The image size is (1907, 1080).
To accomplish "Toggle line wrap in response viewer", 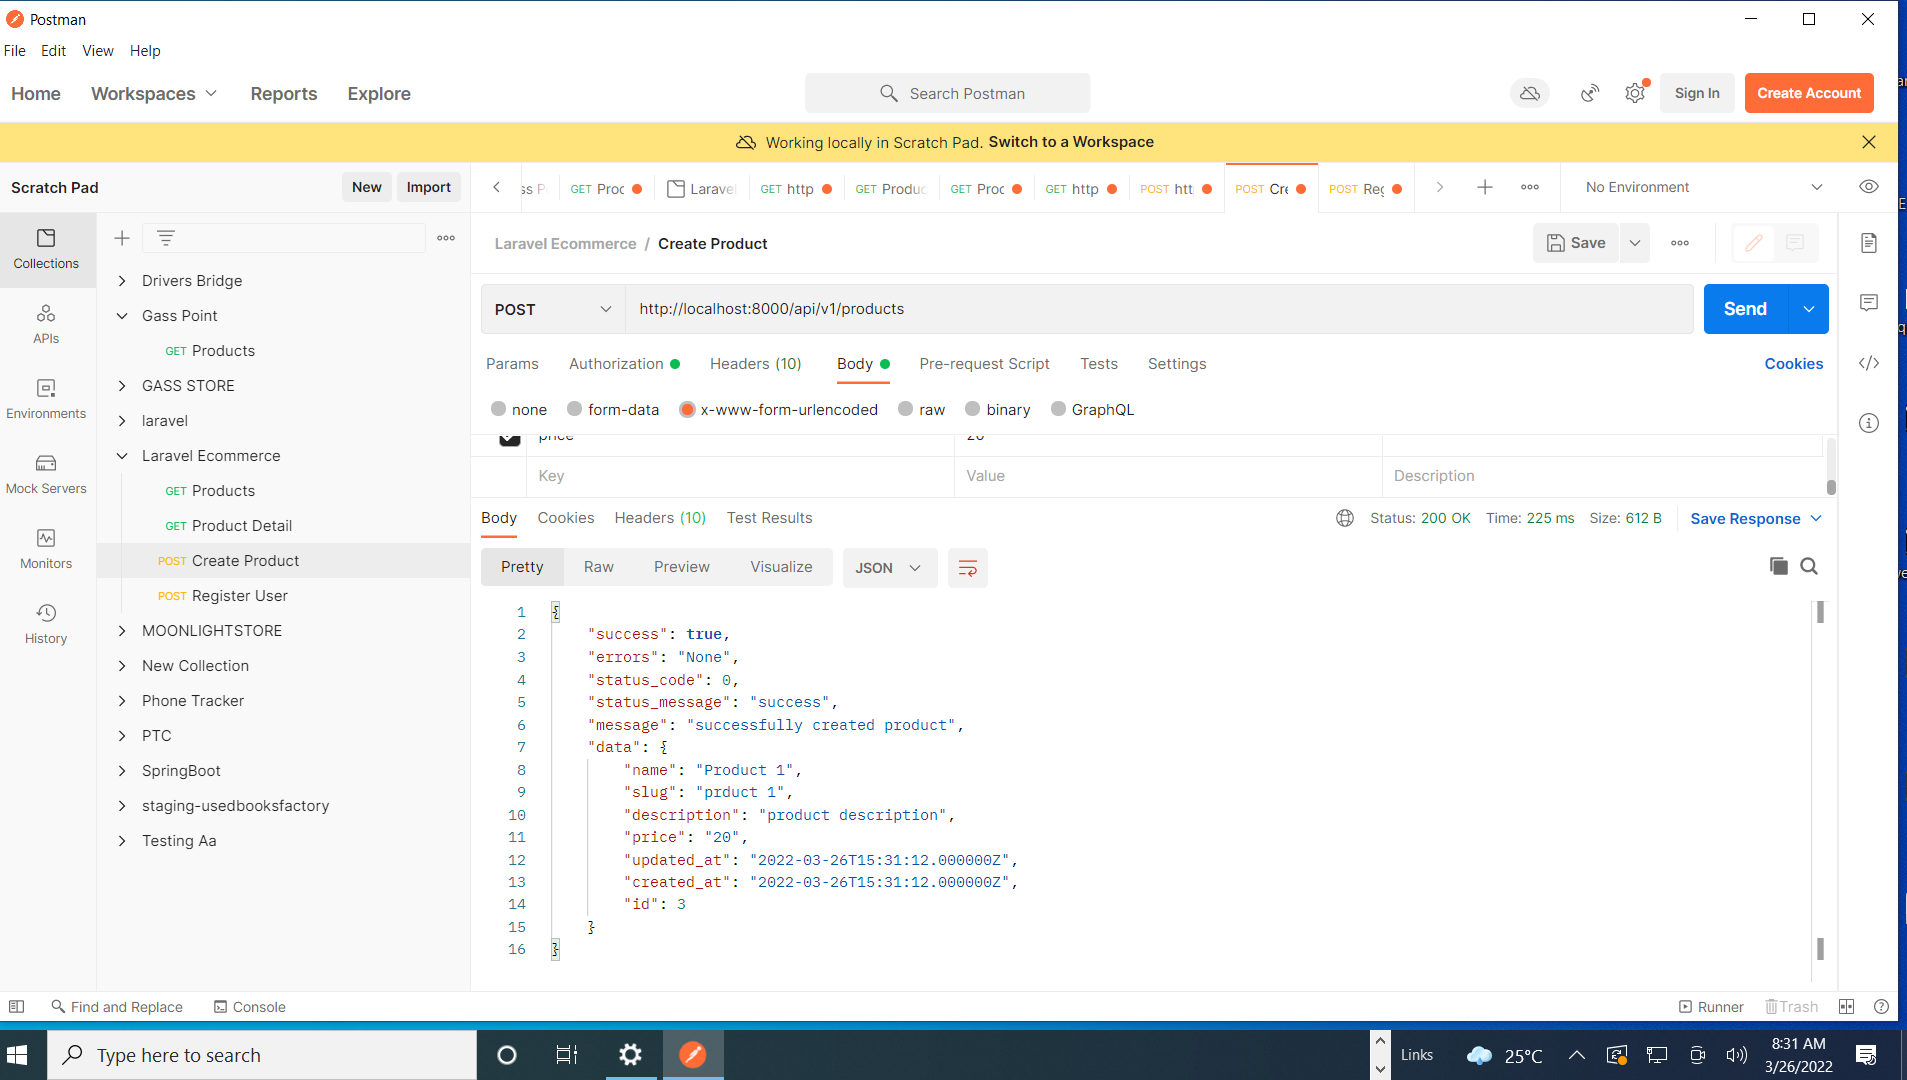I will pyautogui.click(x=967, y=568).
